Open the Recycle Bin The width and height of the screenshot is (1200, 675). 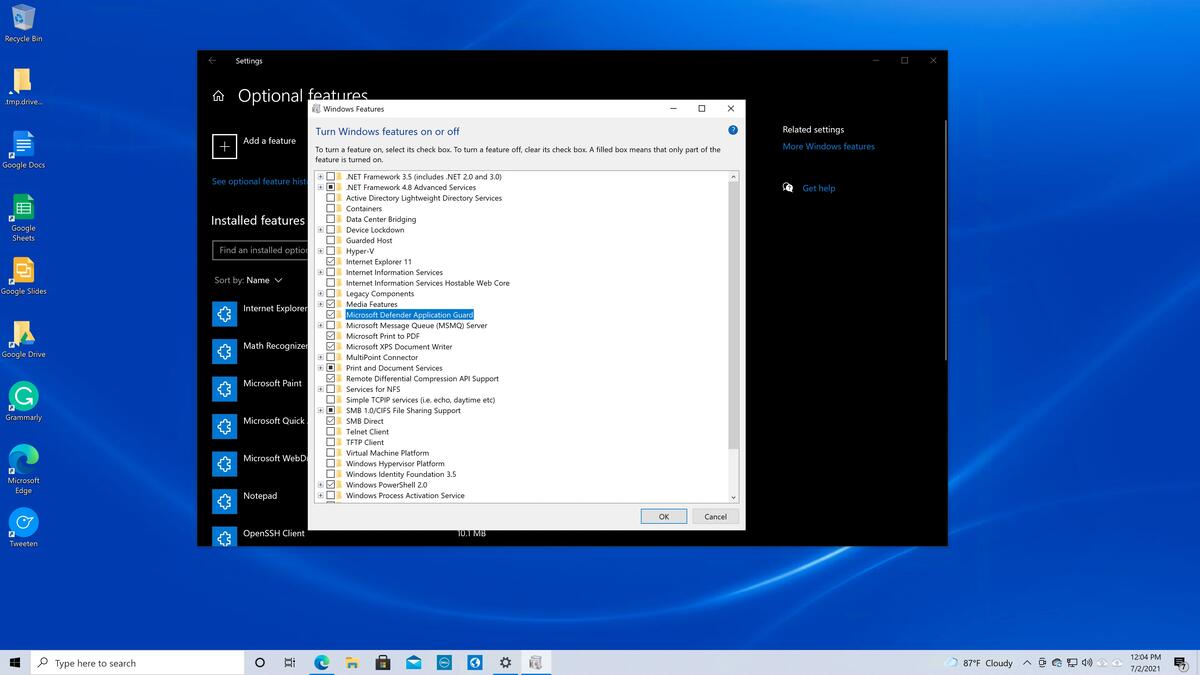click(x=23, y=17)
